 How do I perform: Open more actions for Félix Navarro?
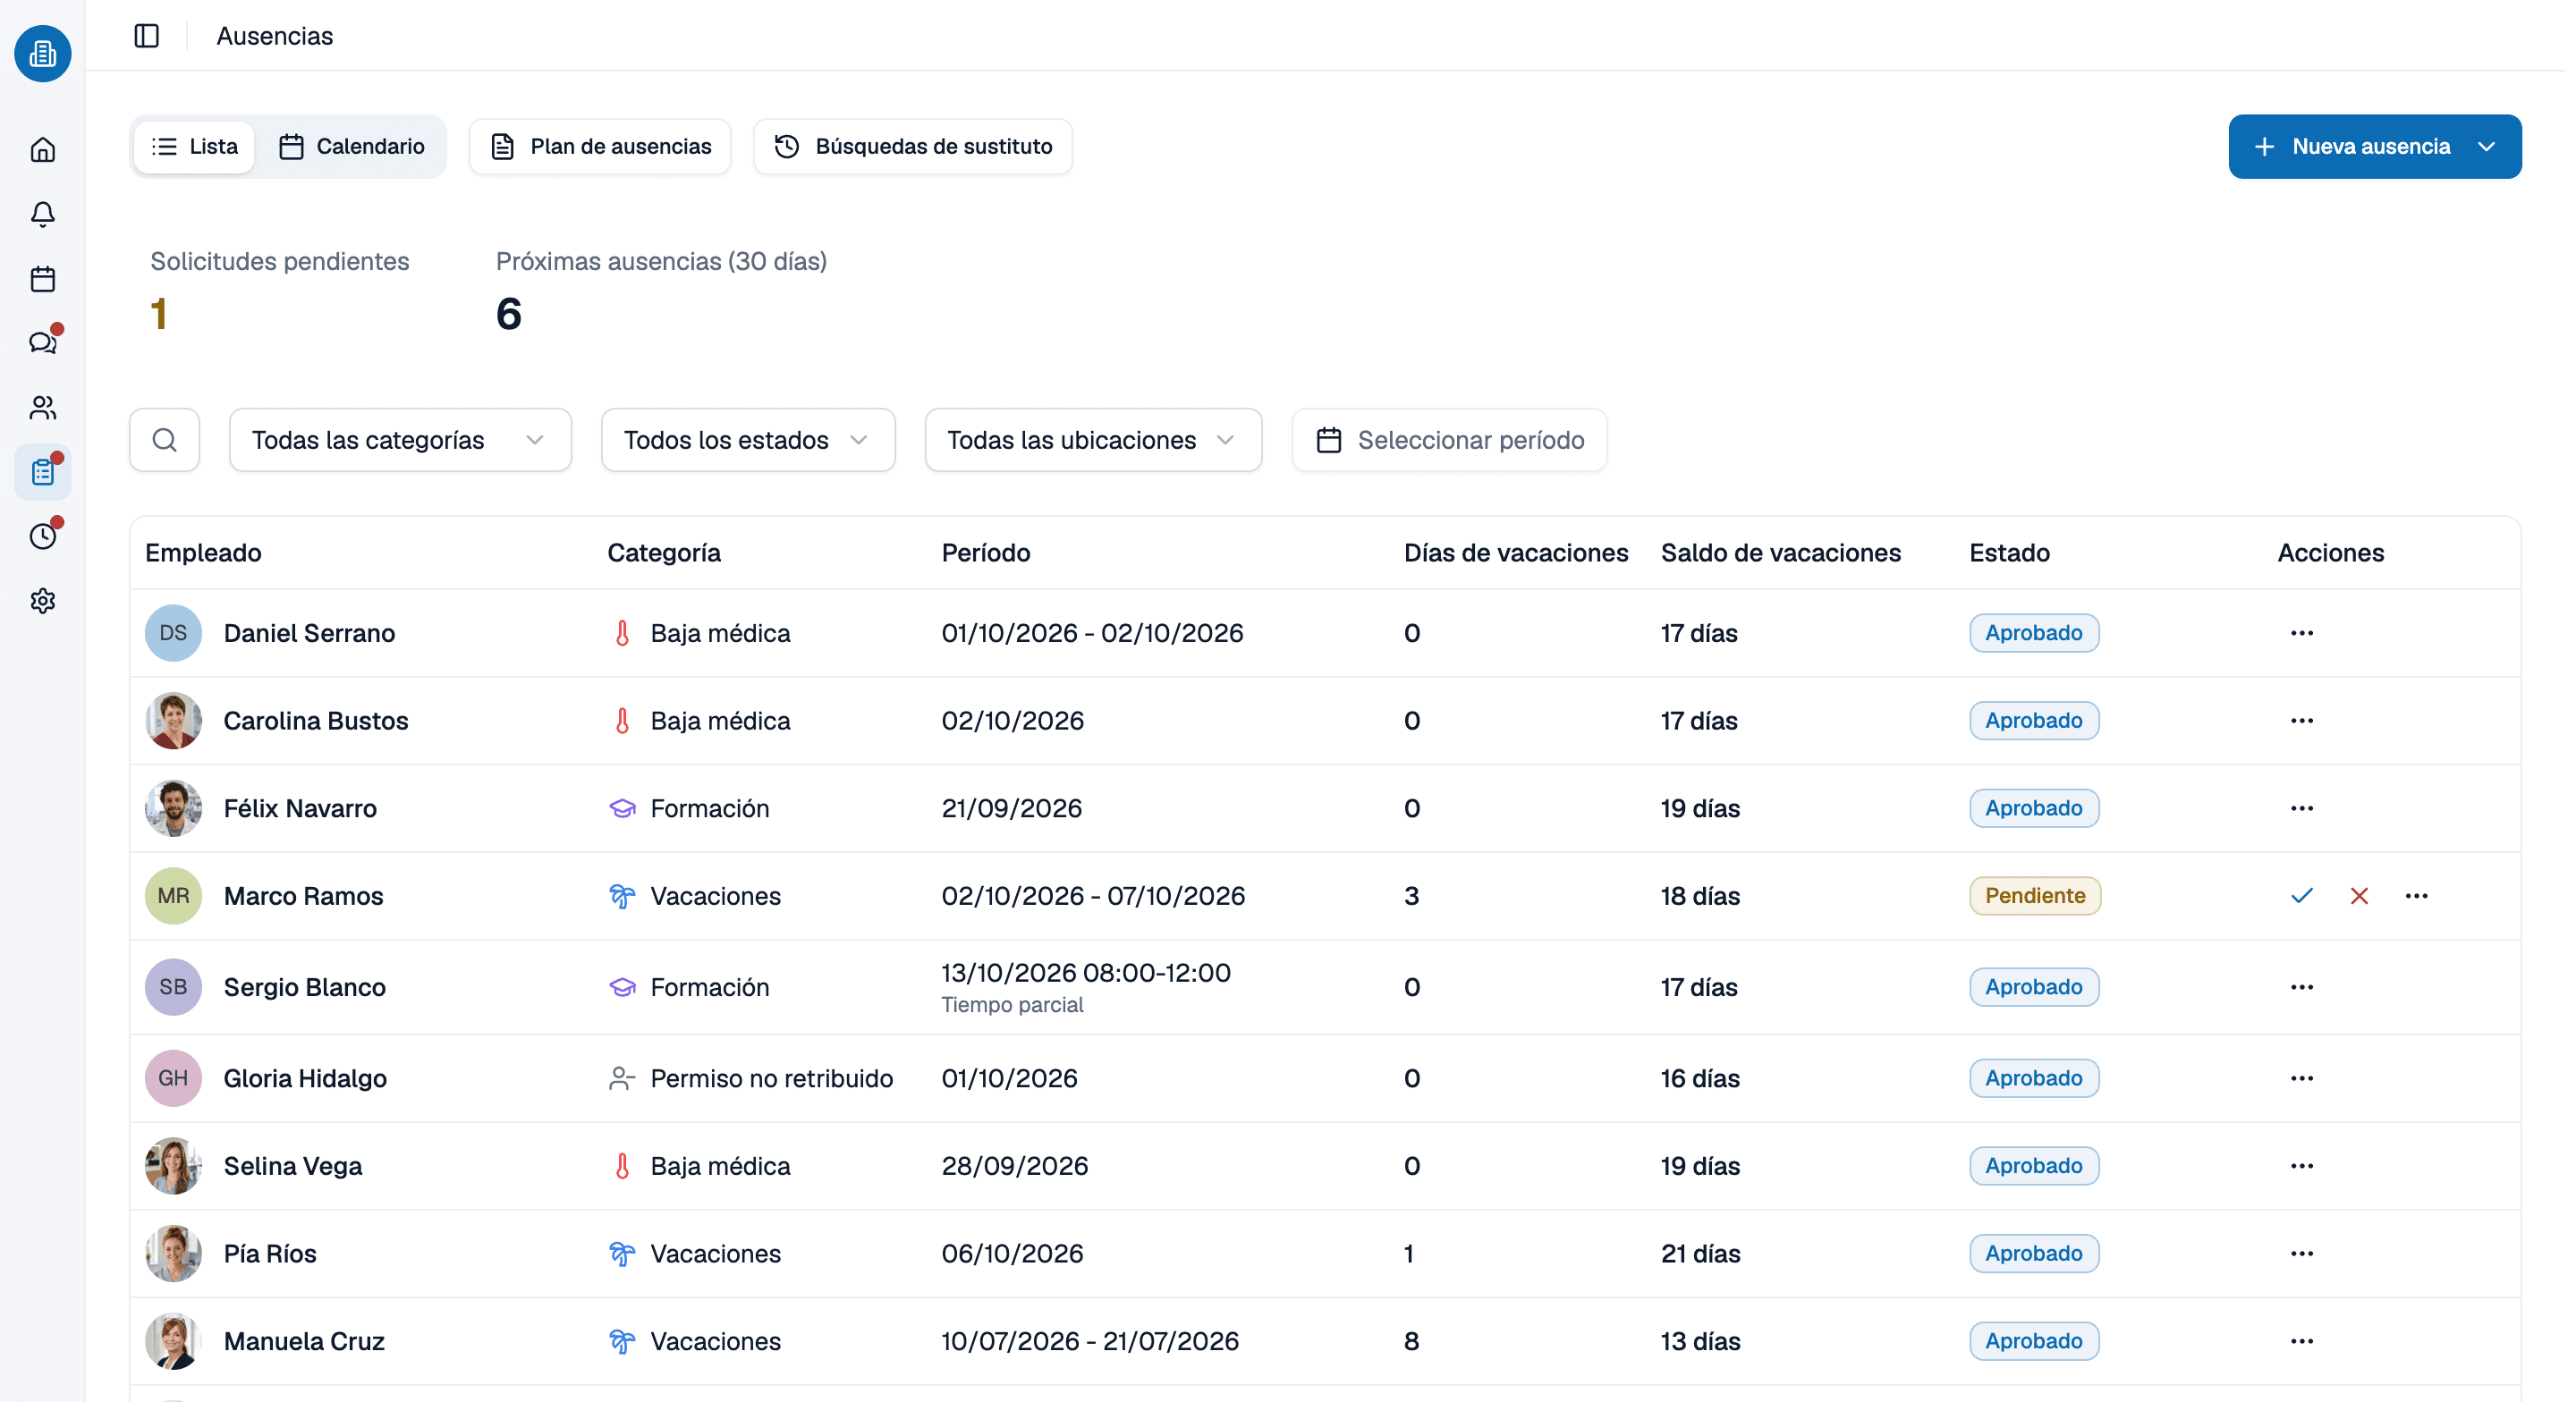(x=2302, y=808)
